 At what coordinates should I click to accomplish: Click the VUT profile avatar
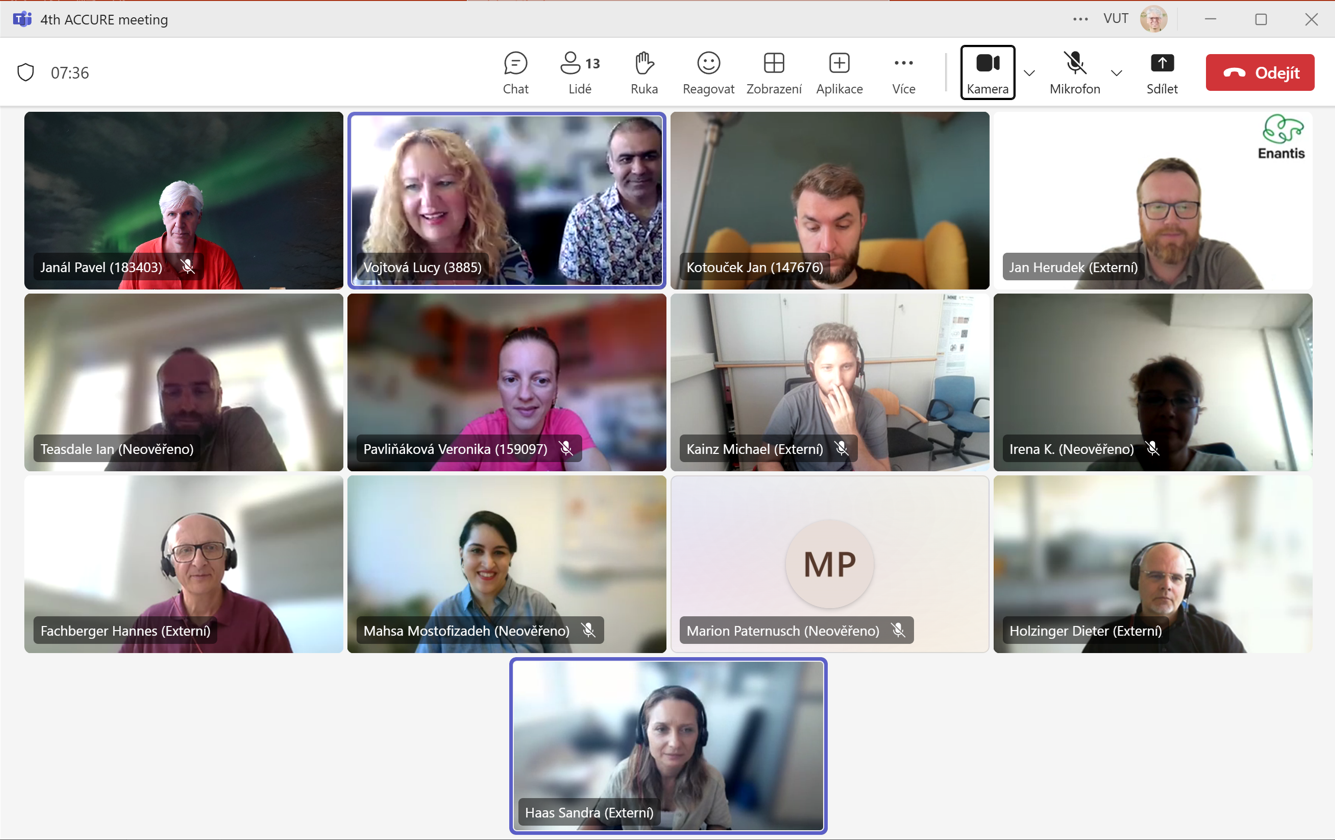coord(1153,19)
